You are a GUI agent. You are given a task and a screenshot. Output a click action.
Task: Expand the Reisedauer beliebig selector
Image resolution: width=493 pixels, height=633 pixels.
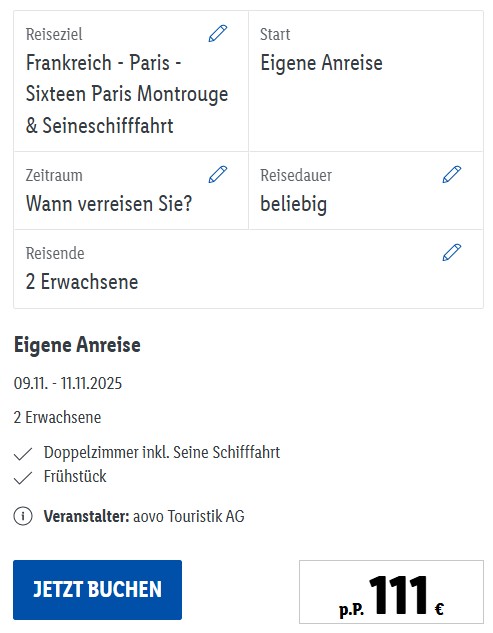366,191
